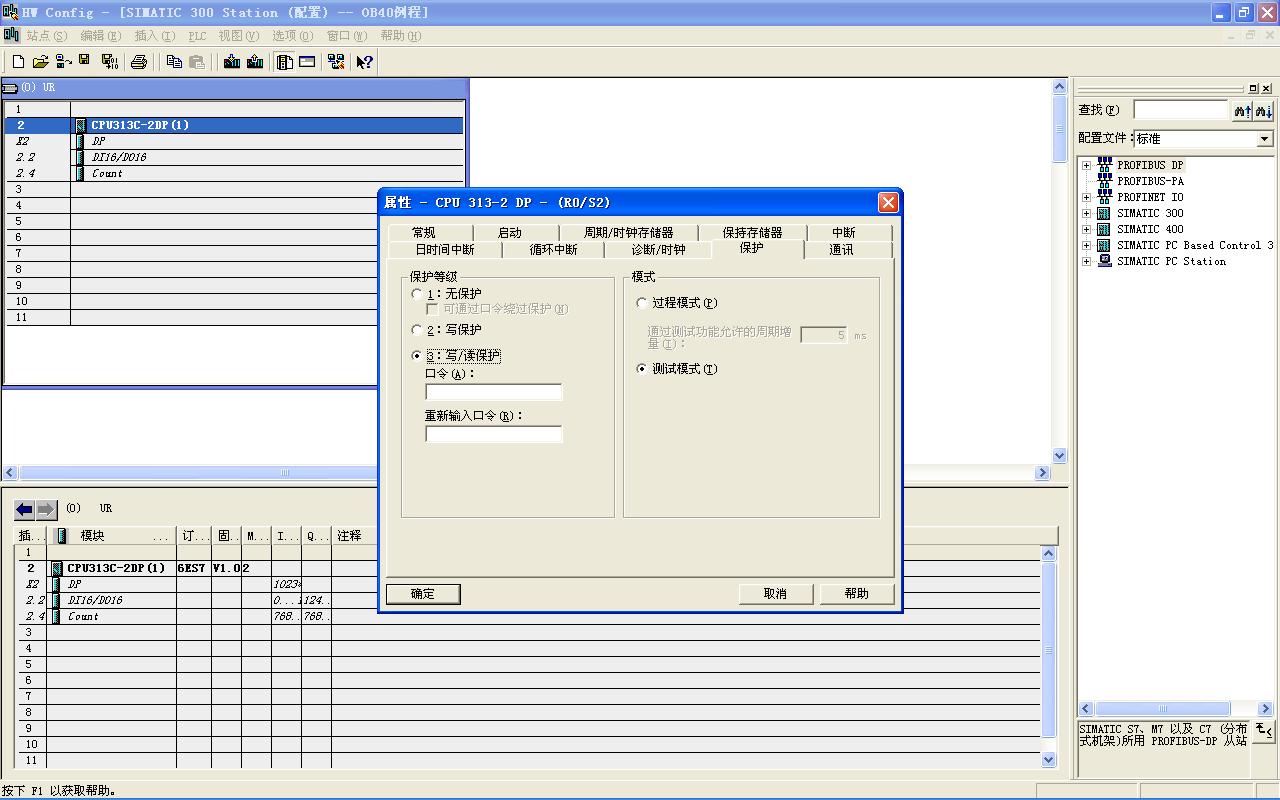Click the catalog panel undock icon
The height and width of the screenshot is (800, 1280).
tap(1253, 88)
